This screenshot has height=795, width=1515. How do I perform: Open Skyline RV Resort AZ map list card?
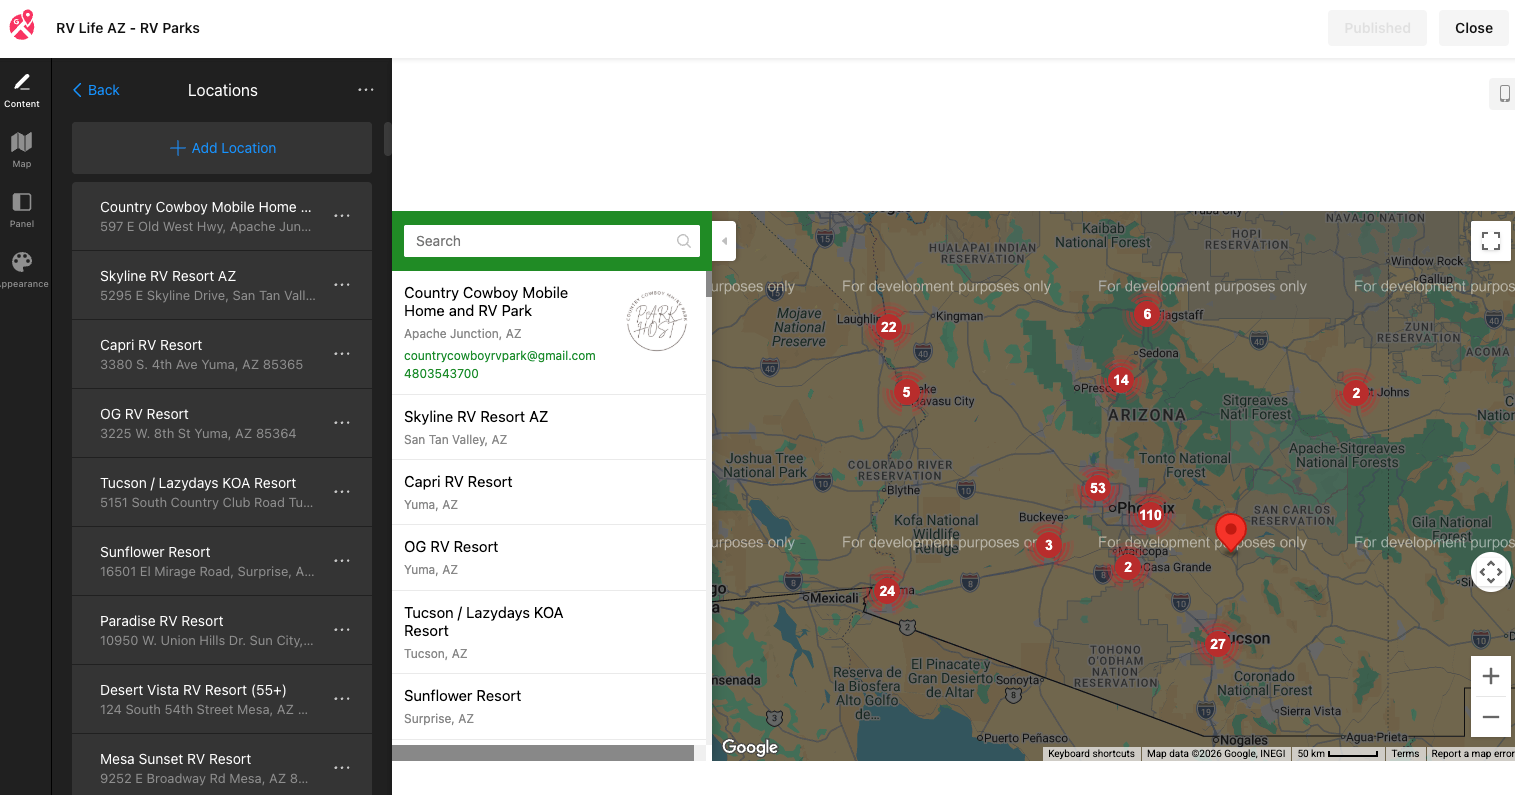(550, 427)
